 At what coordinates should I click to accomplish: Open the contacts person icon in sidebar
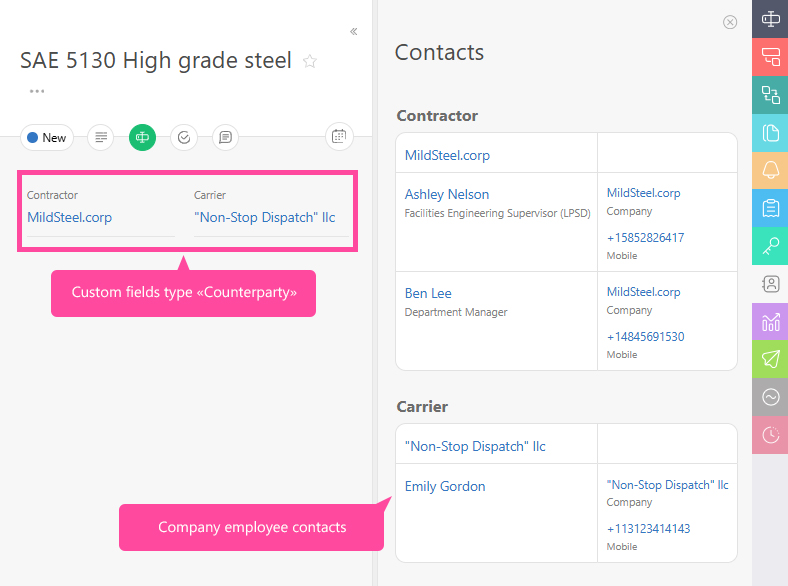(x=770, y=284)
